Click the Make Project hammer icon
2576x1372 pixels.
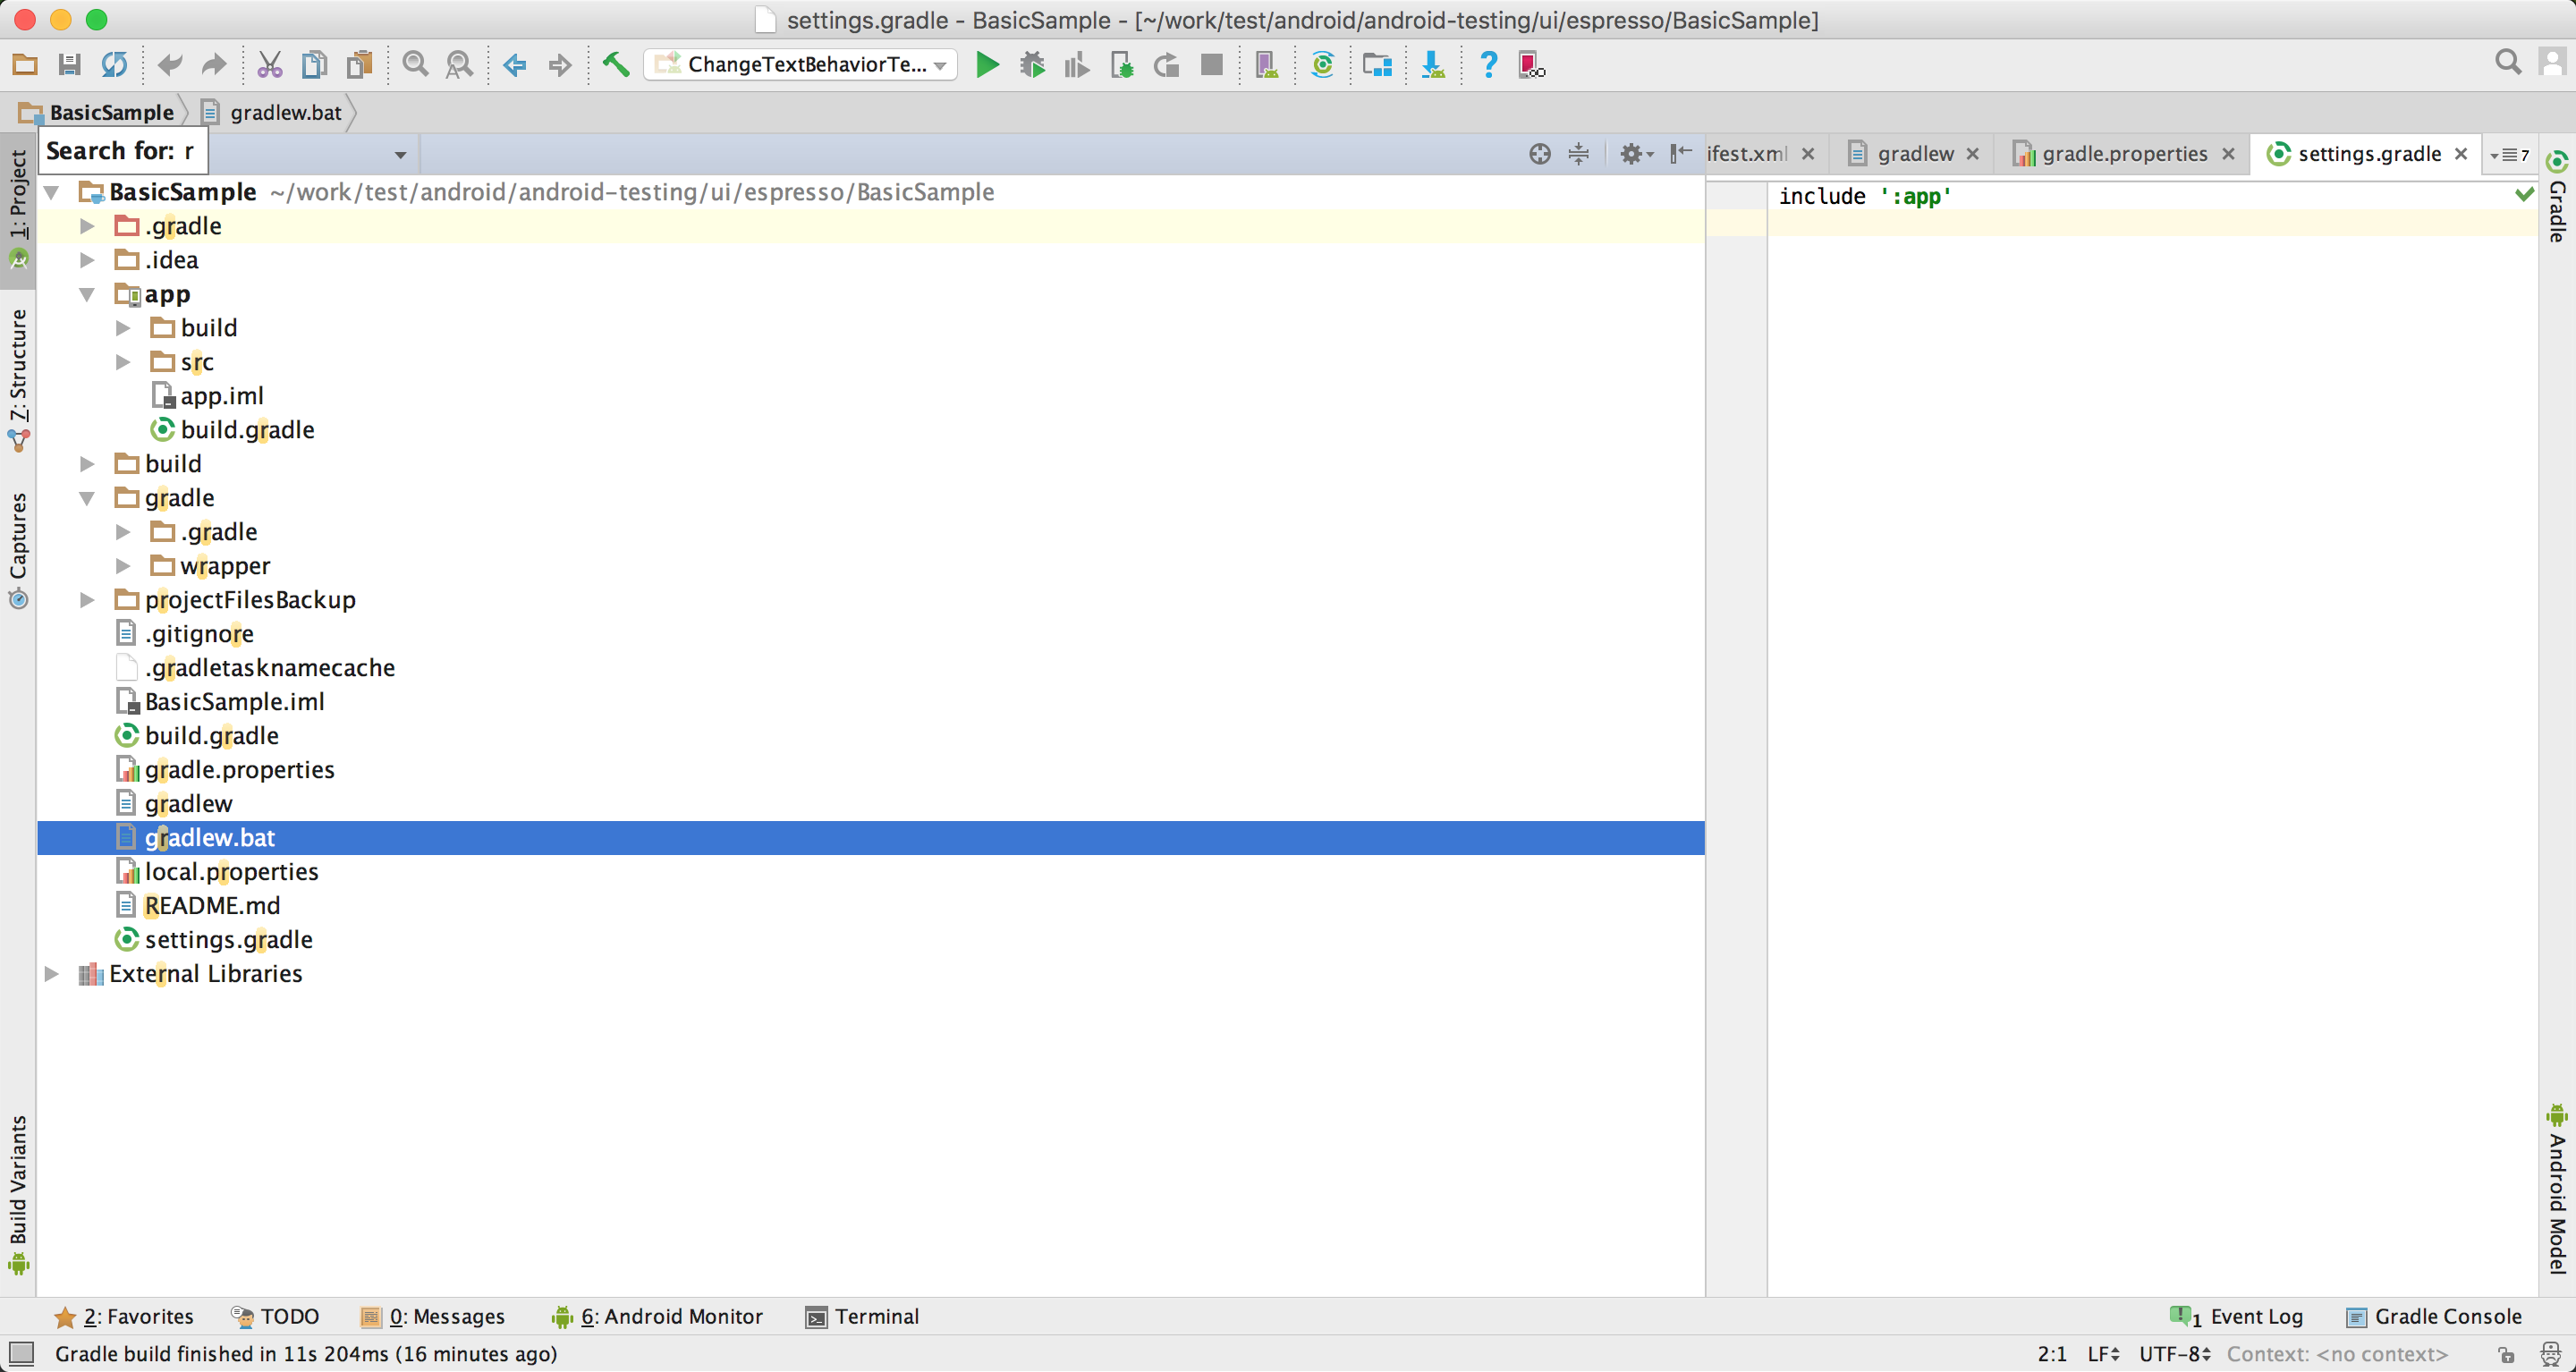(x=616, y=65)
